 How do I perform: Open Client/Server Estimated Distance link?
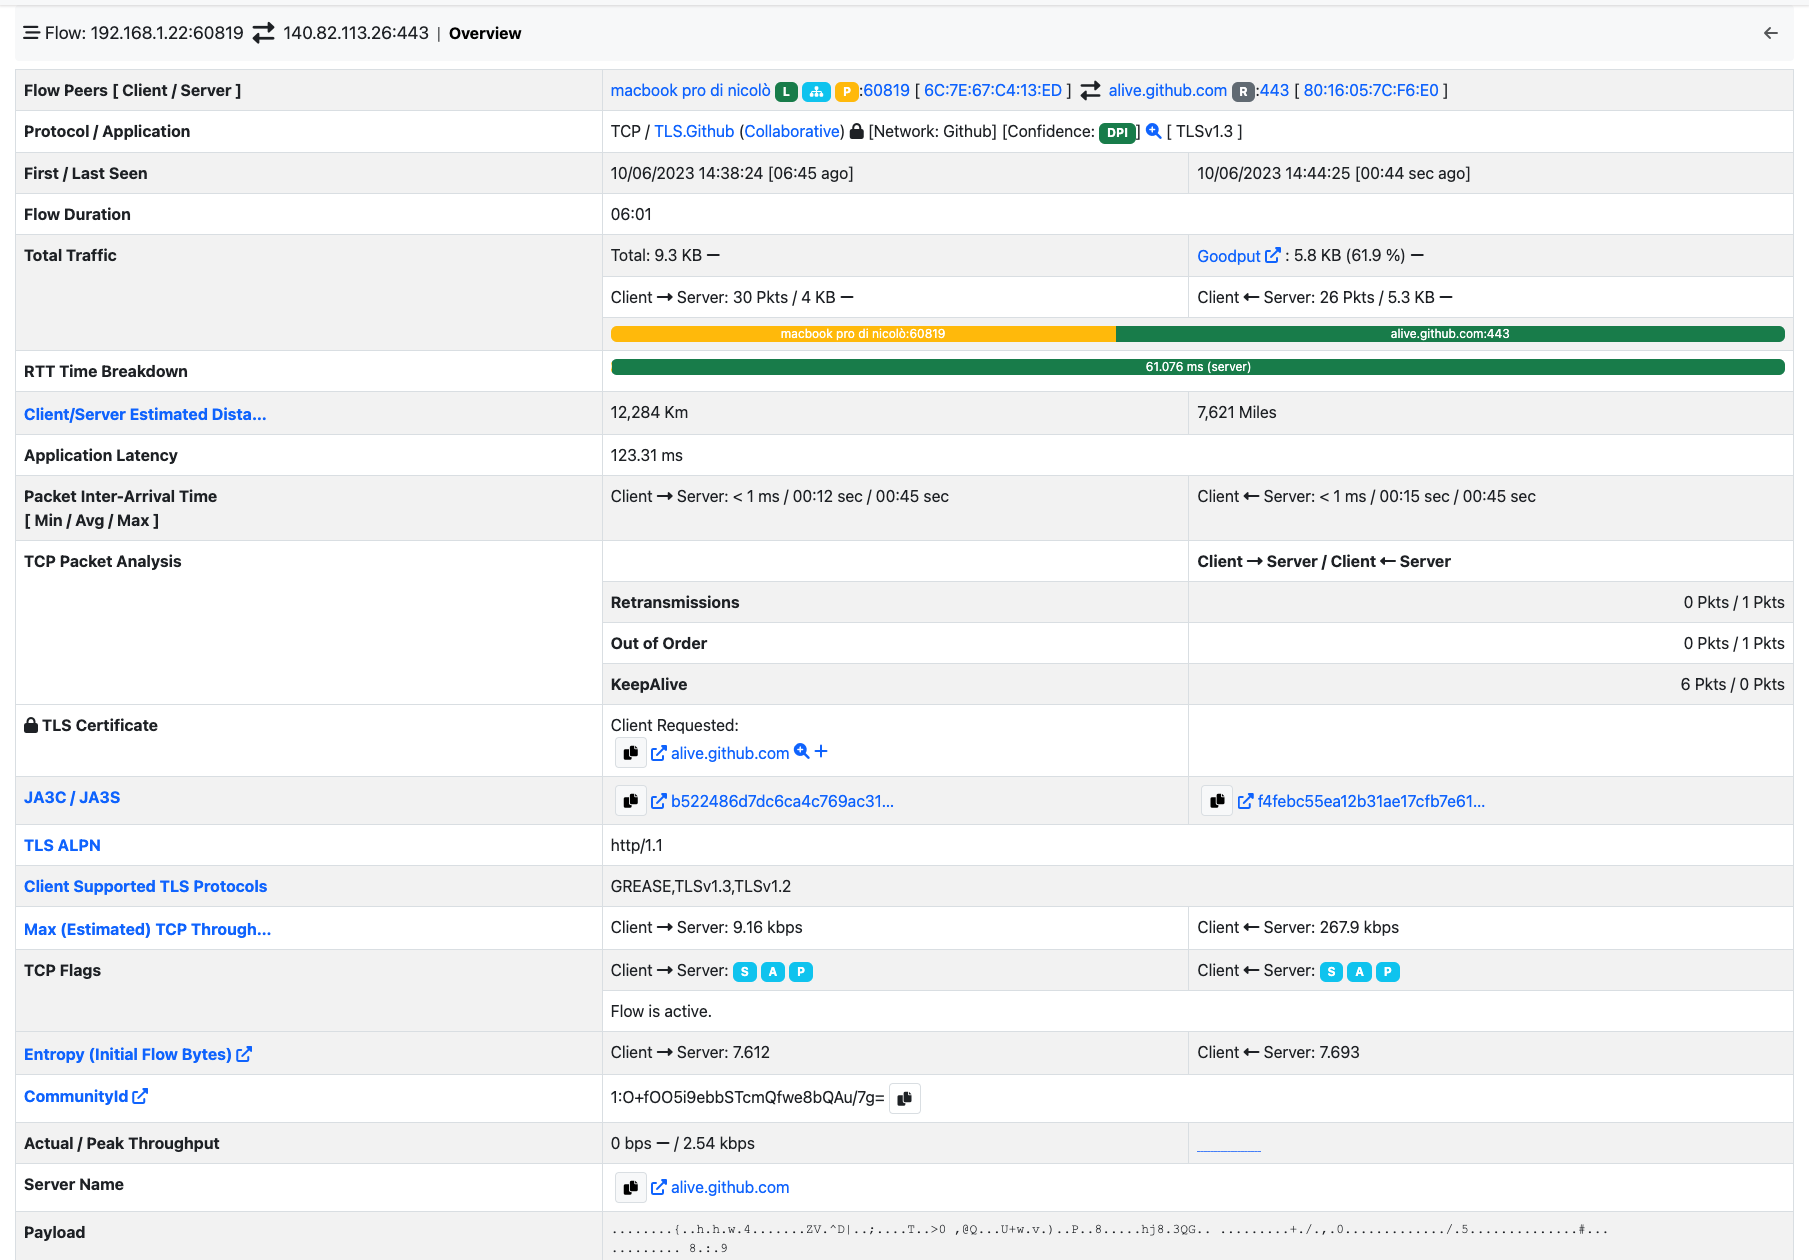pyautogui.click(x=145, y=414)
